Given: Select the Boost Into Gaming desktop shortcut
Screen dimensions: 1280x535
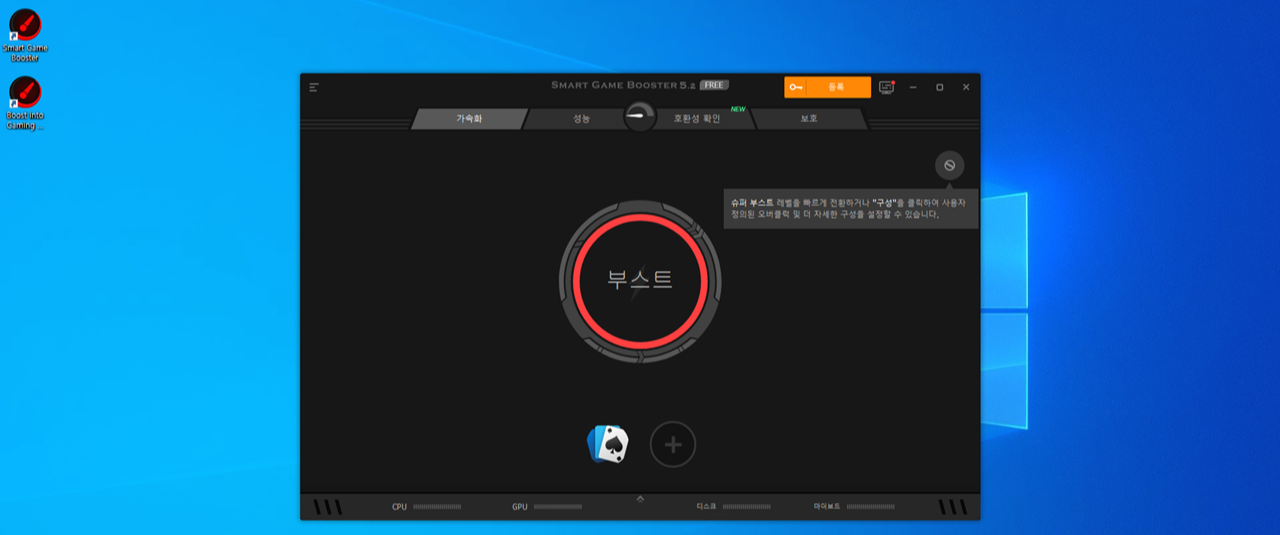Looking at the screenshot, I should click(25, 104).
